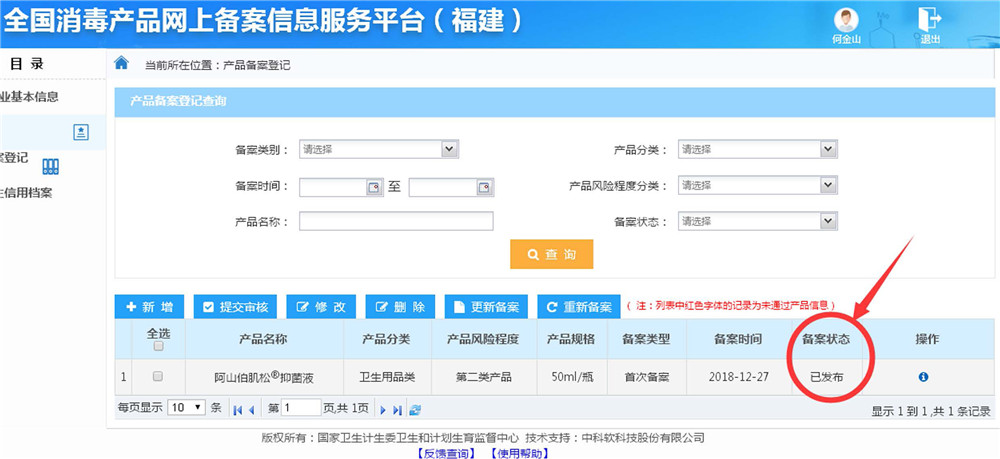Click the certificate icon in sidebar
The image size is (1000, 459).
(x=81, y=133)
